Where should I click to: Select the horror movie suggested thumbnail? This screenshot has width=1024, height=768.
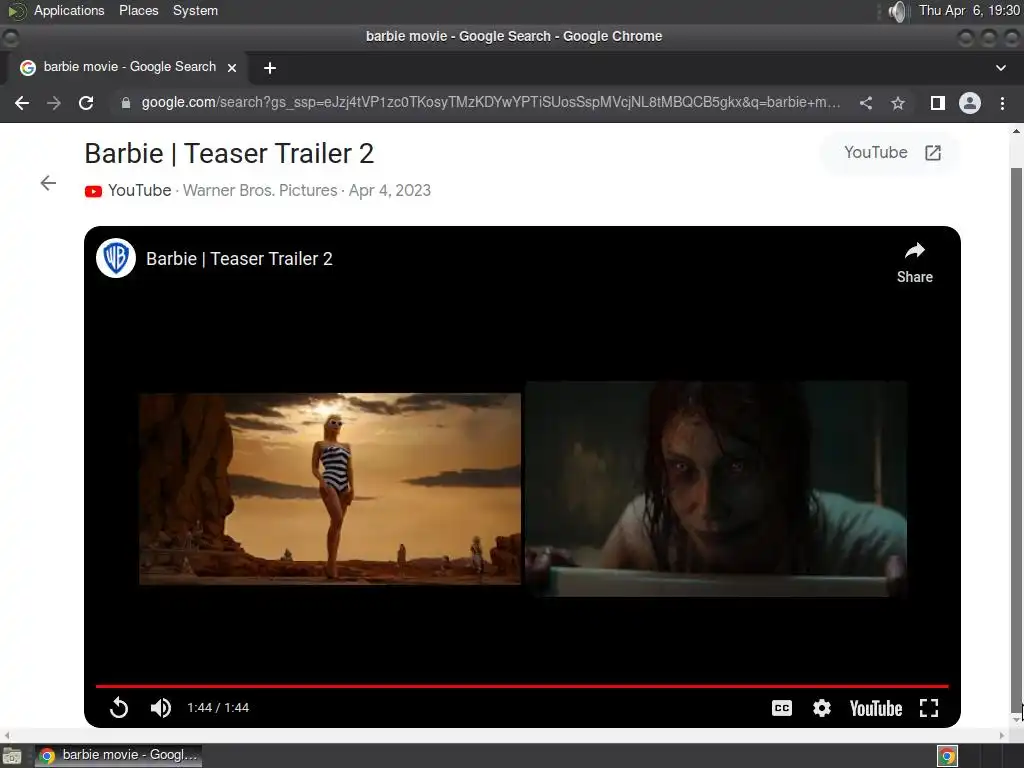pyautogui.click(x=716, y=488)
